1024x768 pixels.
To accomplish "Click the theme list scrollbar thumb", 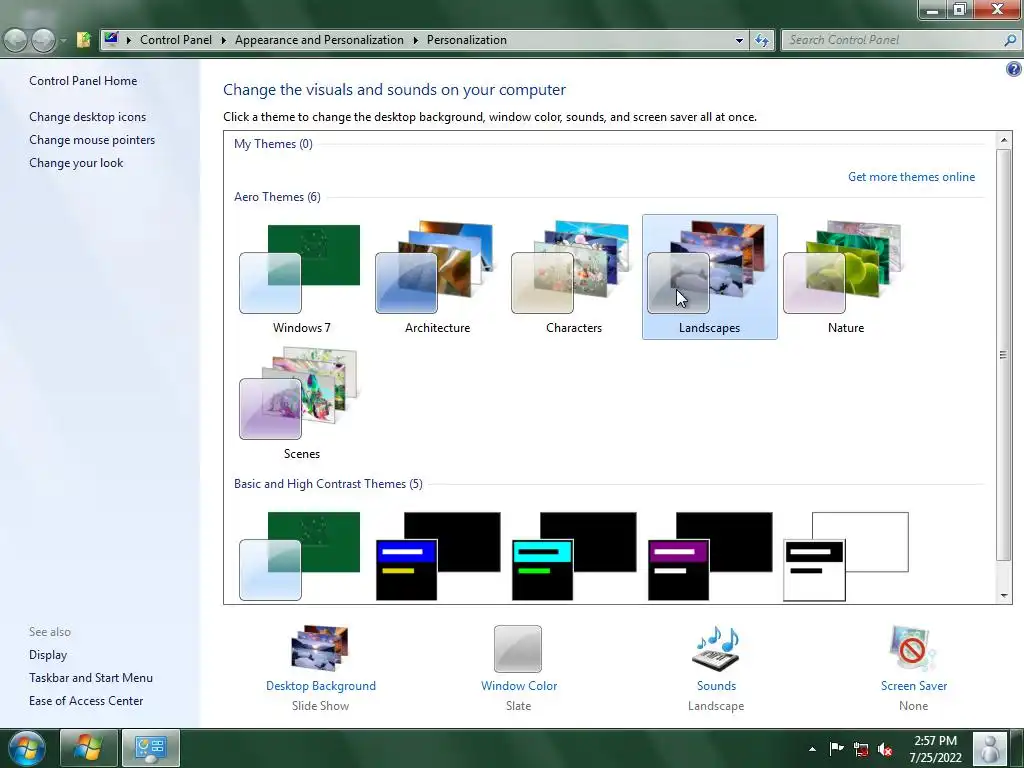I will (x=1004, y=355).
